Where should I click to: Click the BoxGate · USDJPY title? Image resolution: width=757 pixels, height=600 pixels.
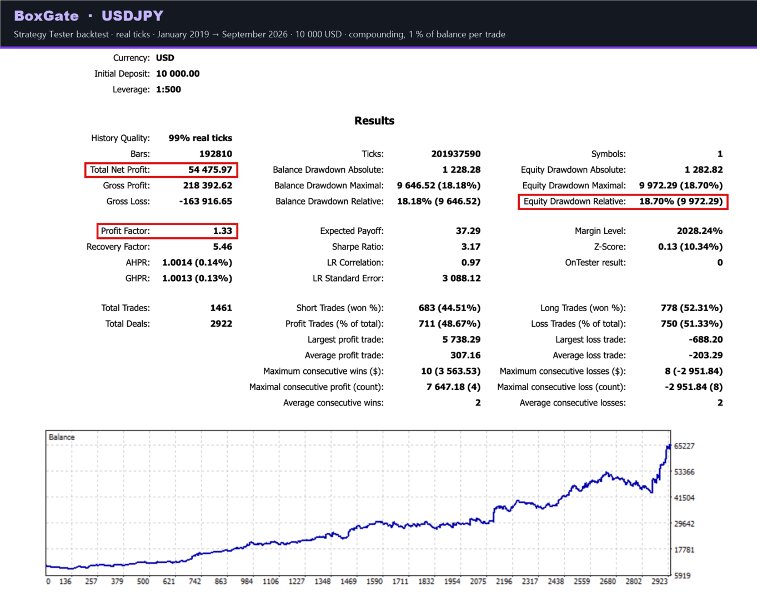point(89,16)
